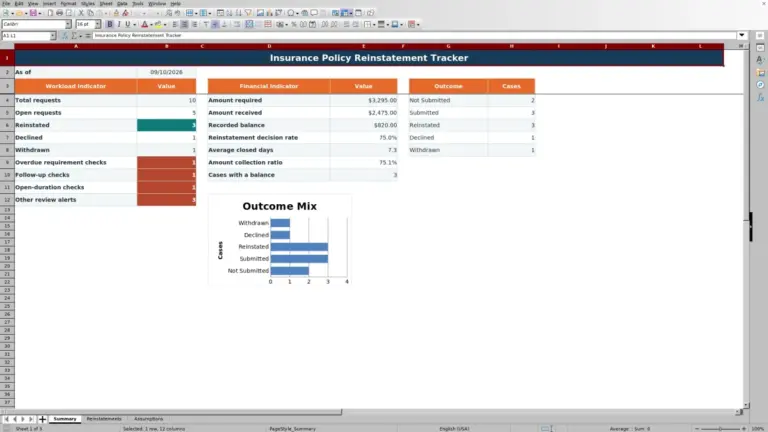Open the font name dropdown
Image resolution: width=768 pixels, height=432 pixels.
coord(68,24)
